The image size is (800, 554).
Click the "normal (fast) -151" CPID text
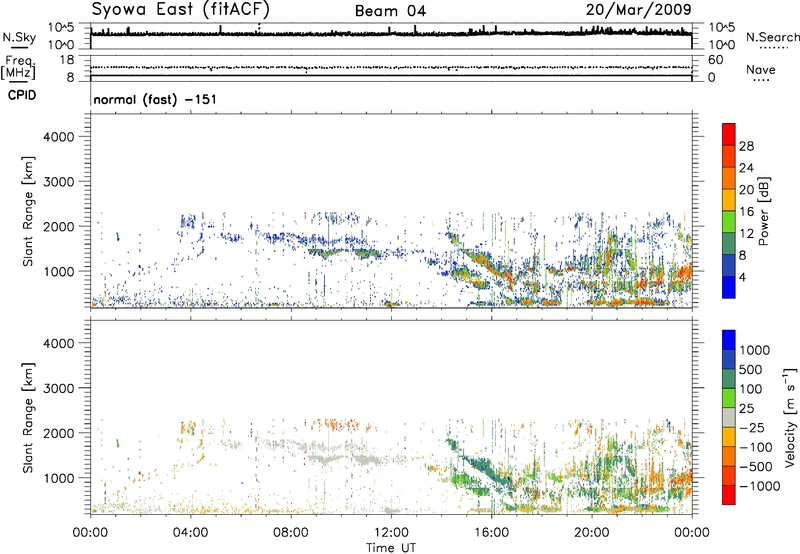[155, 99]
